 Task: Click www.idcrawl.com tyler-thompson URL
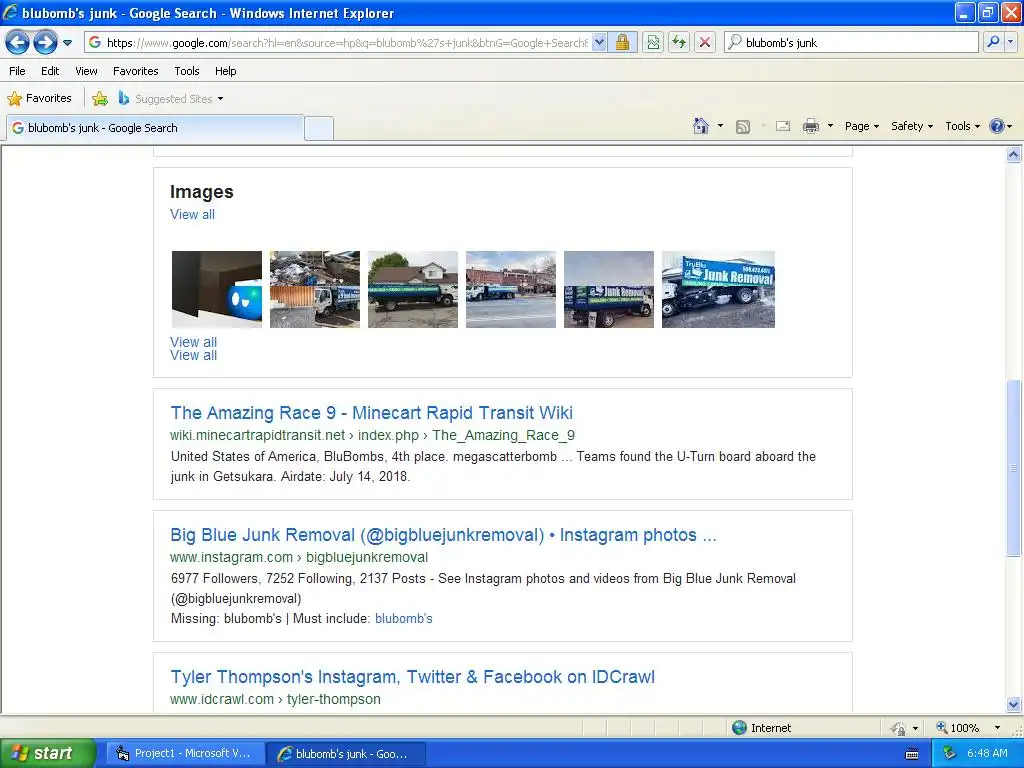[x=275, y=699]
